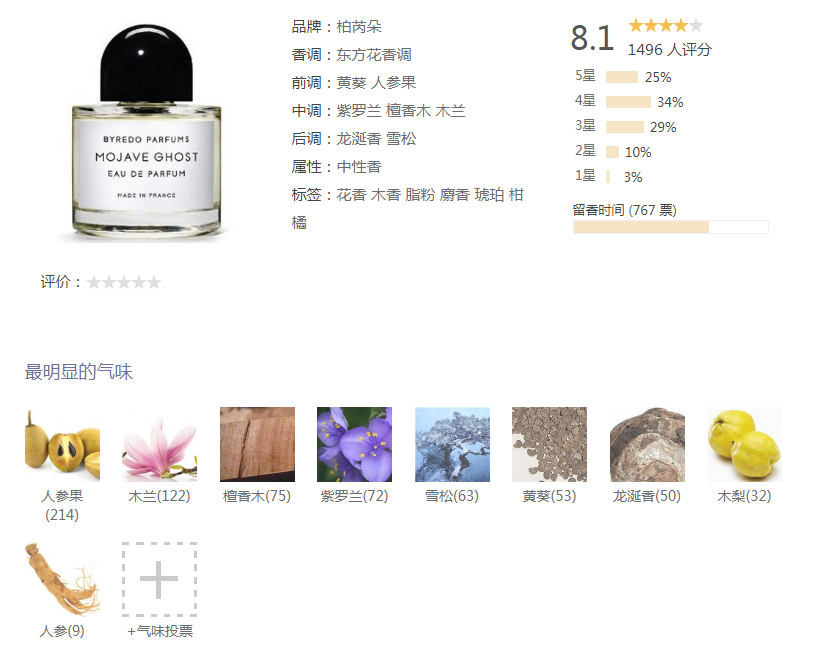Open the 龙涎香 base note link

tap(359, 139)
